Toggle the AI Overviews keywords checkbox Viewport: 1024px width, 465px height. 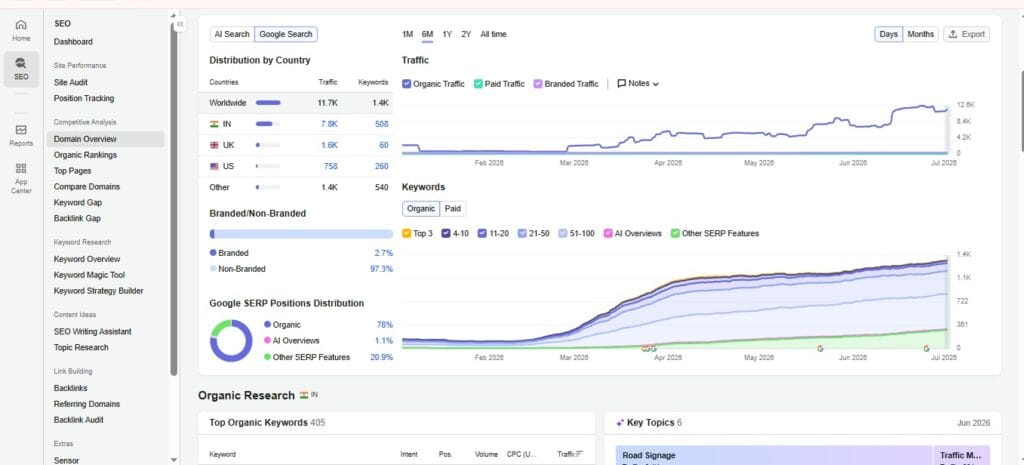608,233
